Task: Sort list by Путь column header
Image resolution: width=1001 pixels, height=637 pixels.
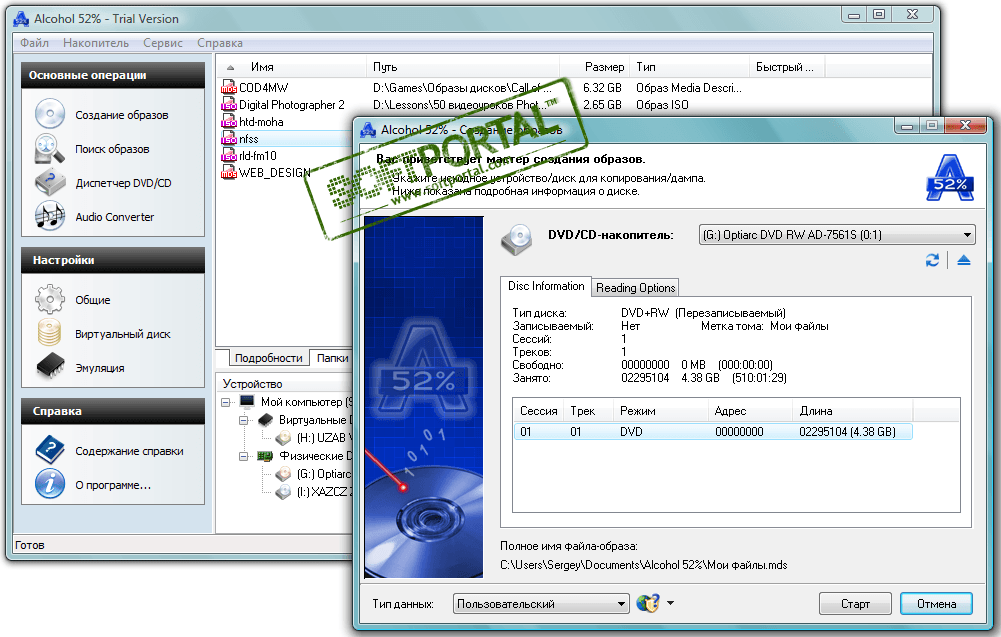Action: [463, 66]
